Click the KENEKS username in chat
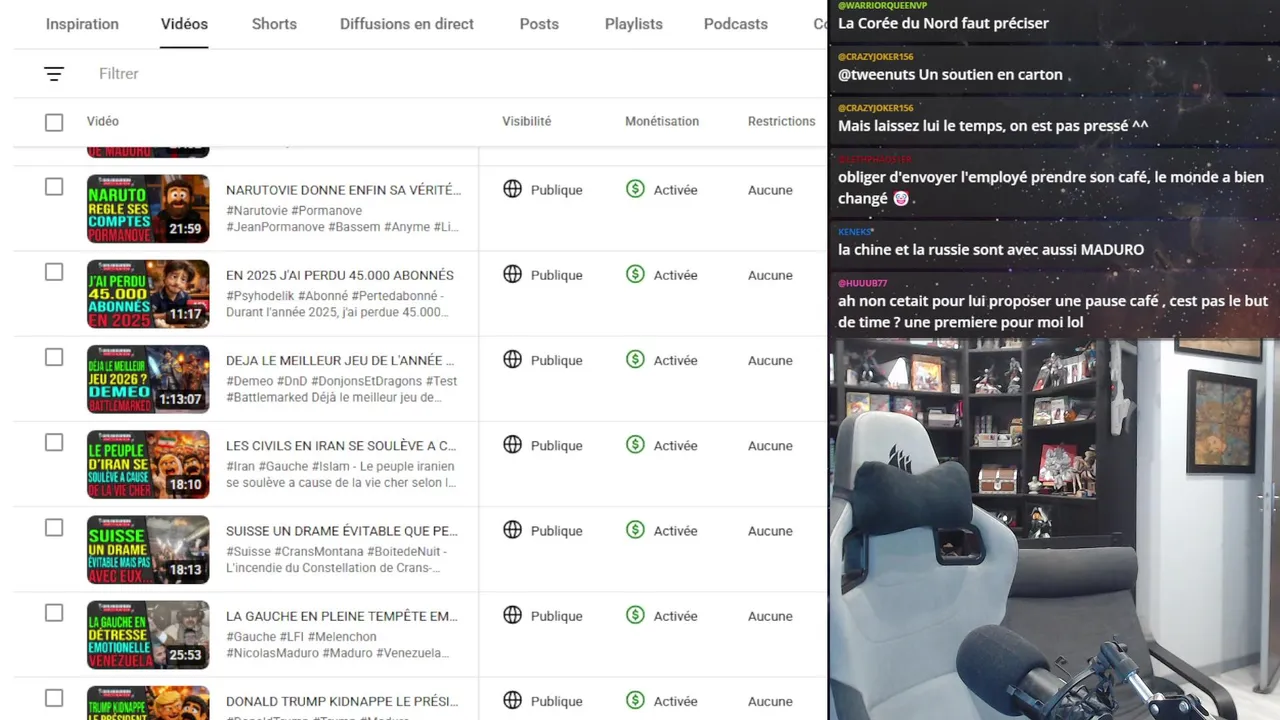Image resolution: width=1280 pixels, height=720 pixels. tap(856, 232)
